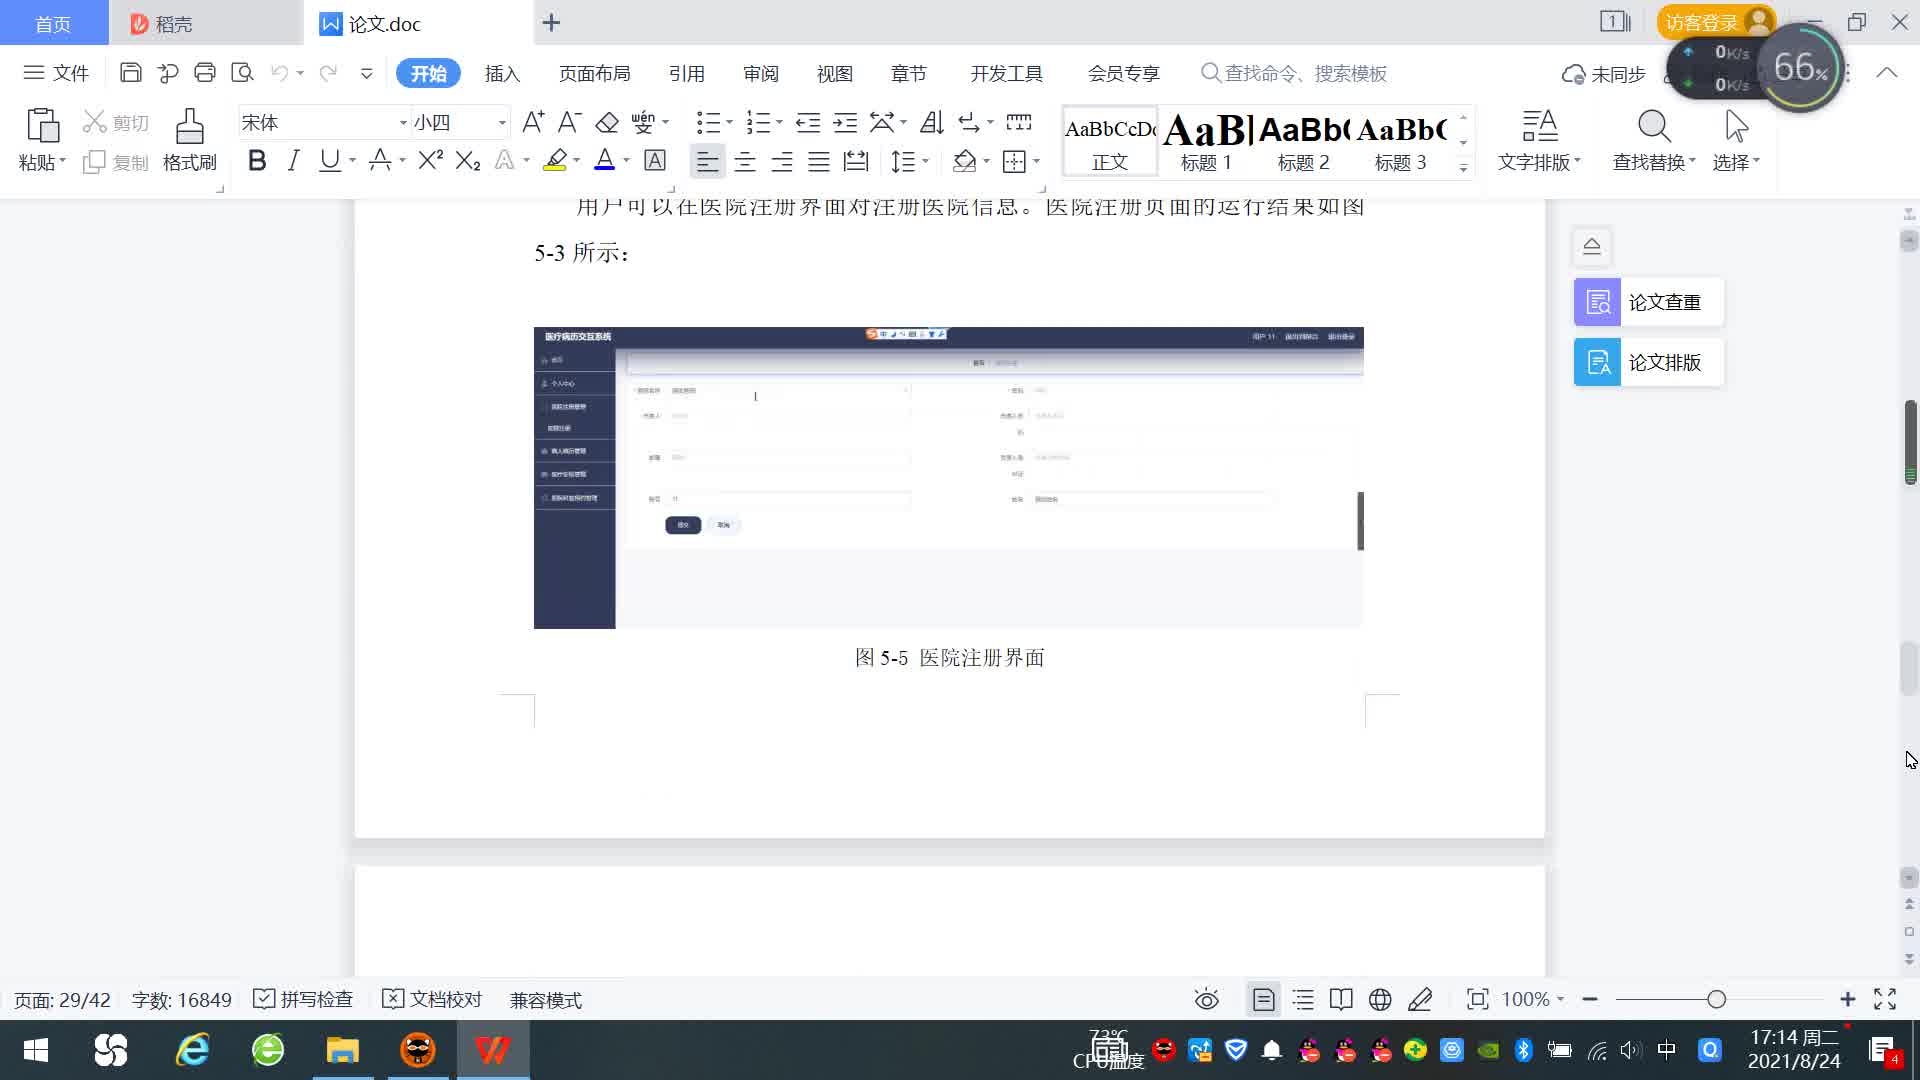Toggle 拼写检查 spell check
Viewport: 1920px width, 1080px height.
303,999
